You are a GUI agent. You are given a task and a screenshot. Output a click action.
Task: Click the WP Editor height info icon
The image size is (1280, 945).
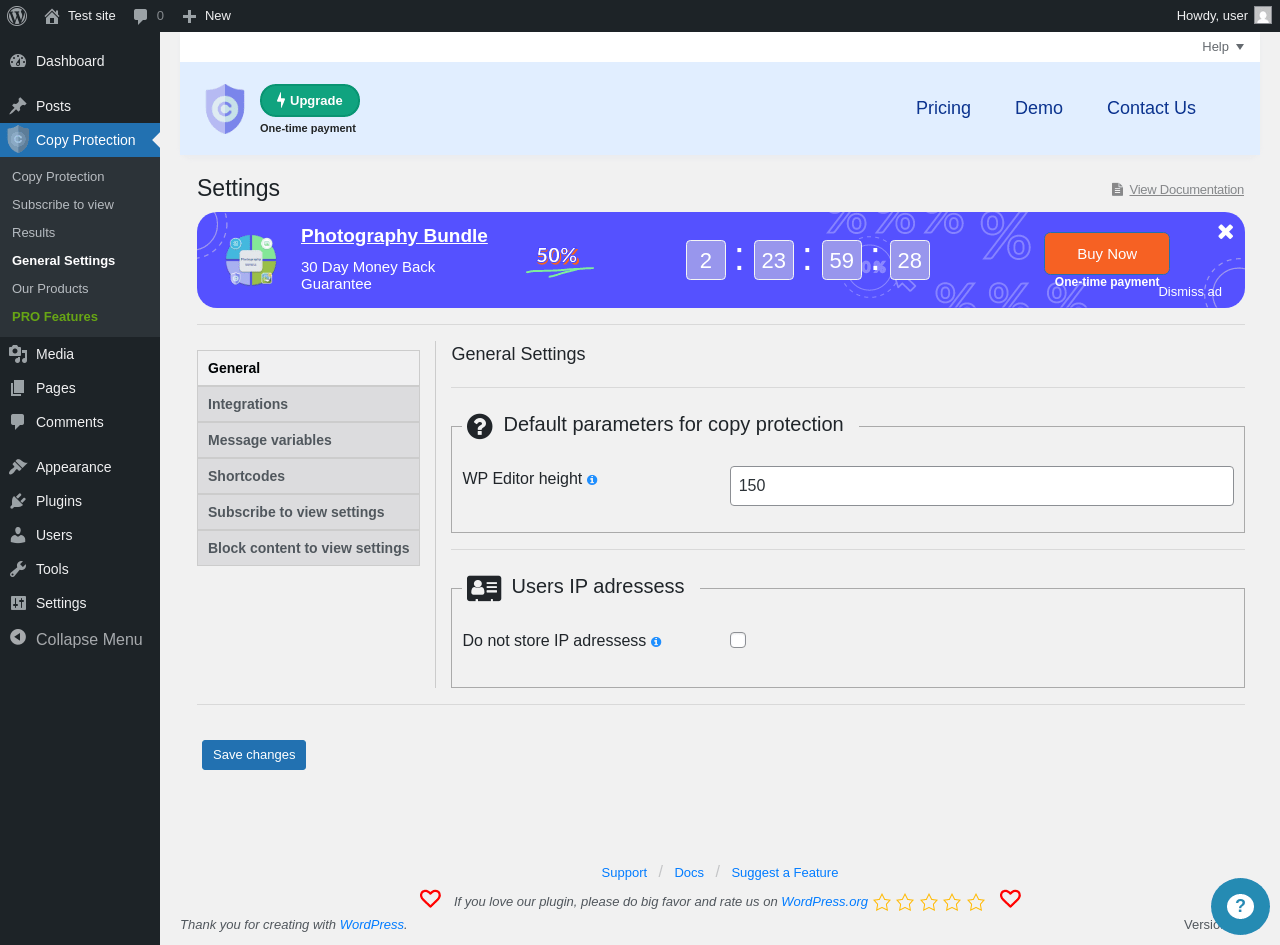pyautogui.click(x=592, y=480)
